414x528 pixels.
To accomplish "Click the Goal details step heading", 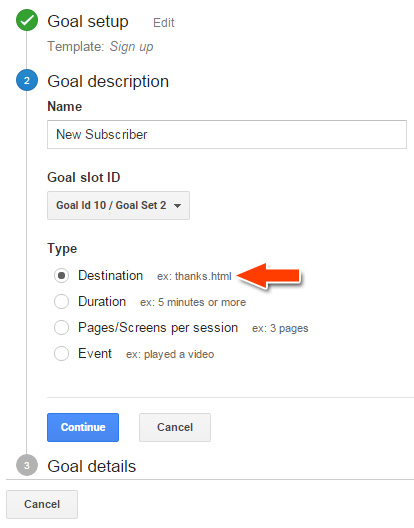I will pyautogui.click(x=92, y=466).
